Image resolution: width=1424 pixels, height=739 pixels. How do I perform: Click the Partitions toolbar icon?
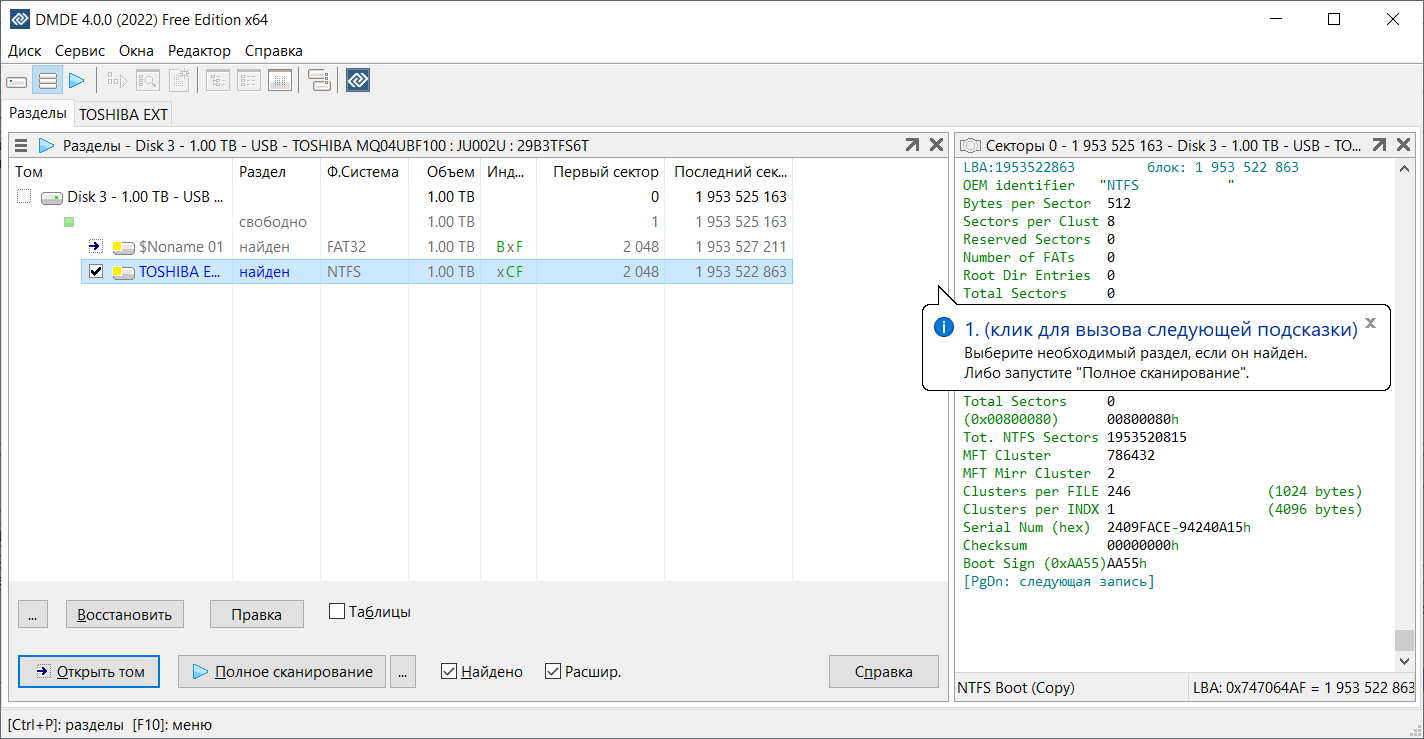tap(47, 80)
